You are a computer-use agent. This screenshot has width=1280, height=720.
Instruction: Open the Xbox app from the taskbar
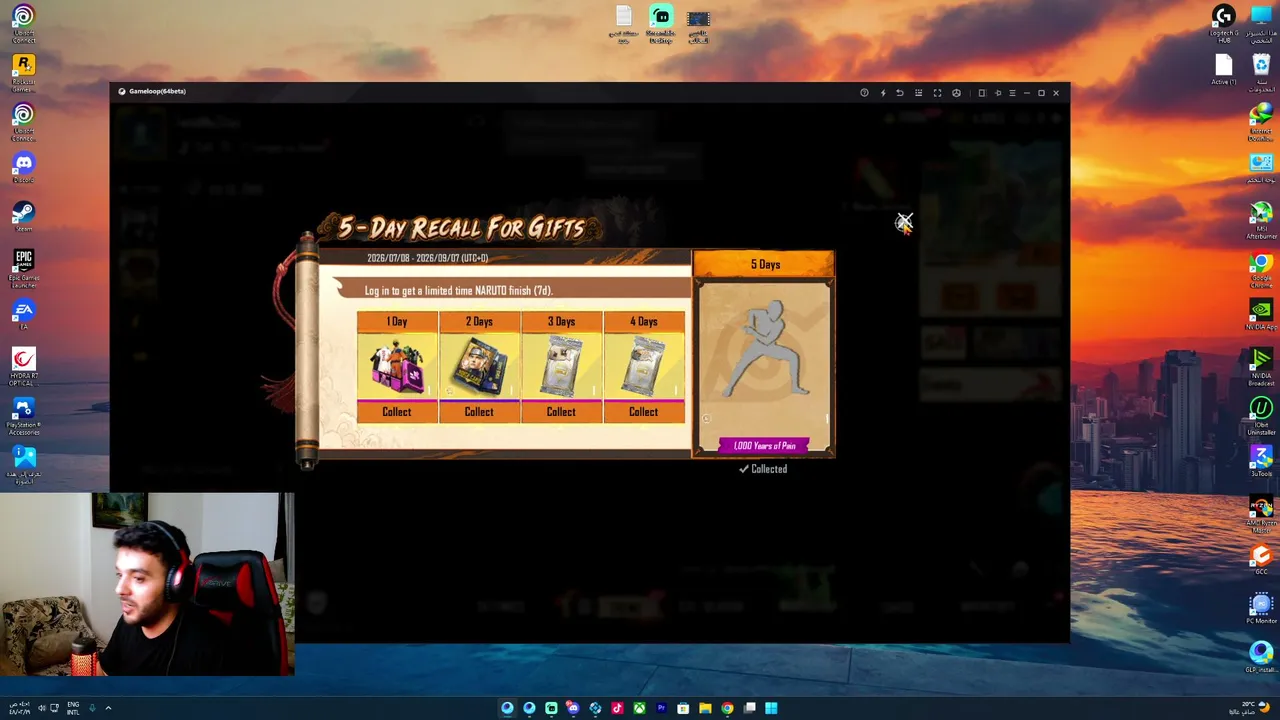[639, 708]
